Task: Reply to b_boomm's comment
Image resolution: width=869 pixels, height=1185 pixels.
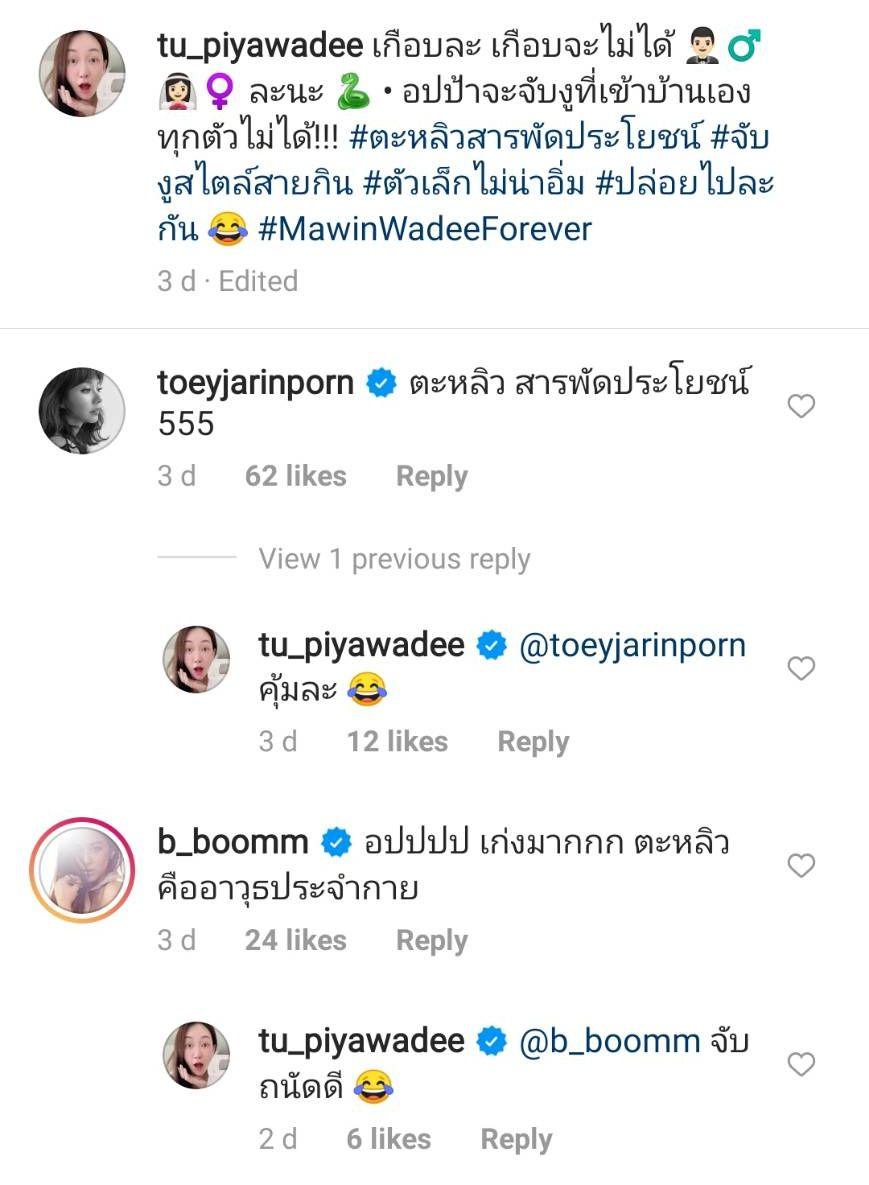Action: 432,940
